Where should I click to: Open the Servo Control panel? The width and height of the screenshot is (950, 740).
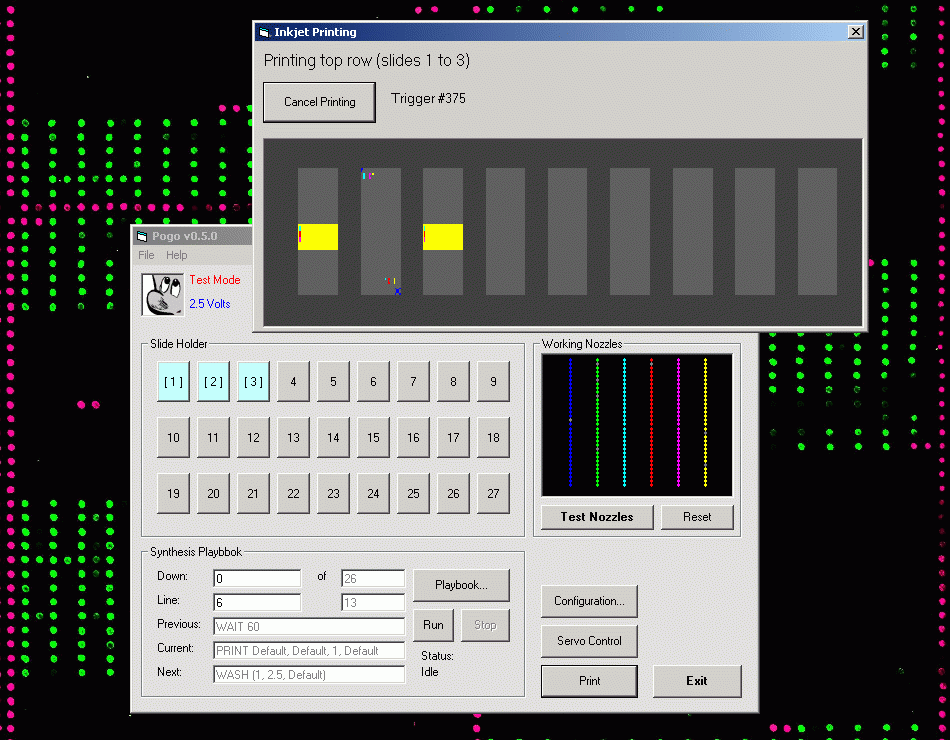(589, 641)
